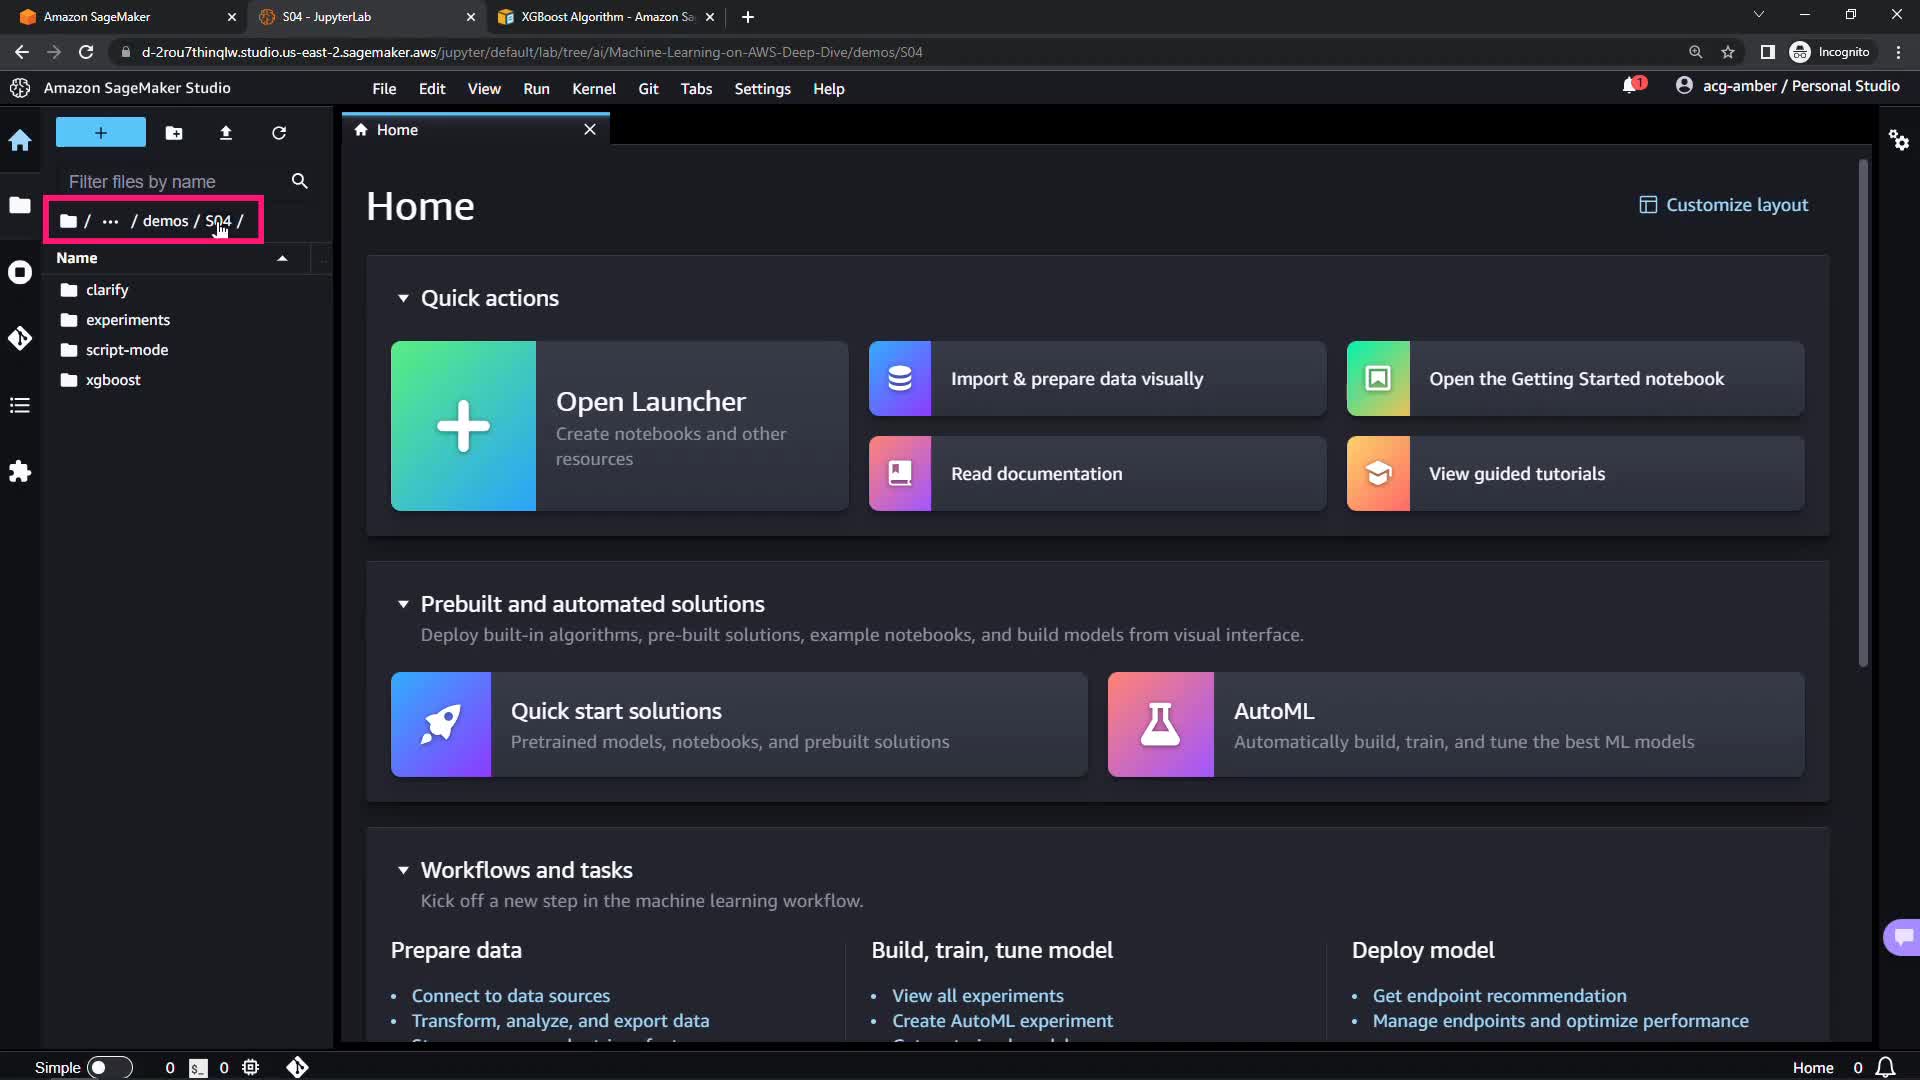Collapse the Workflows and tasks section
The image size is (1920, 1080).
[x=403, y=870]
